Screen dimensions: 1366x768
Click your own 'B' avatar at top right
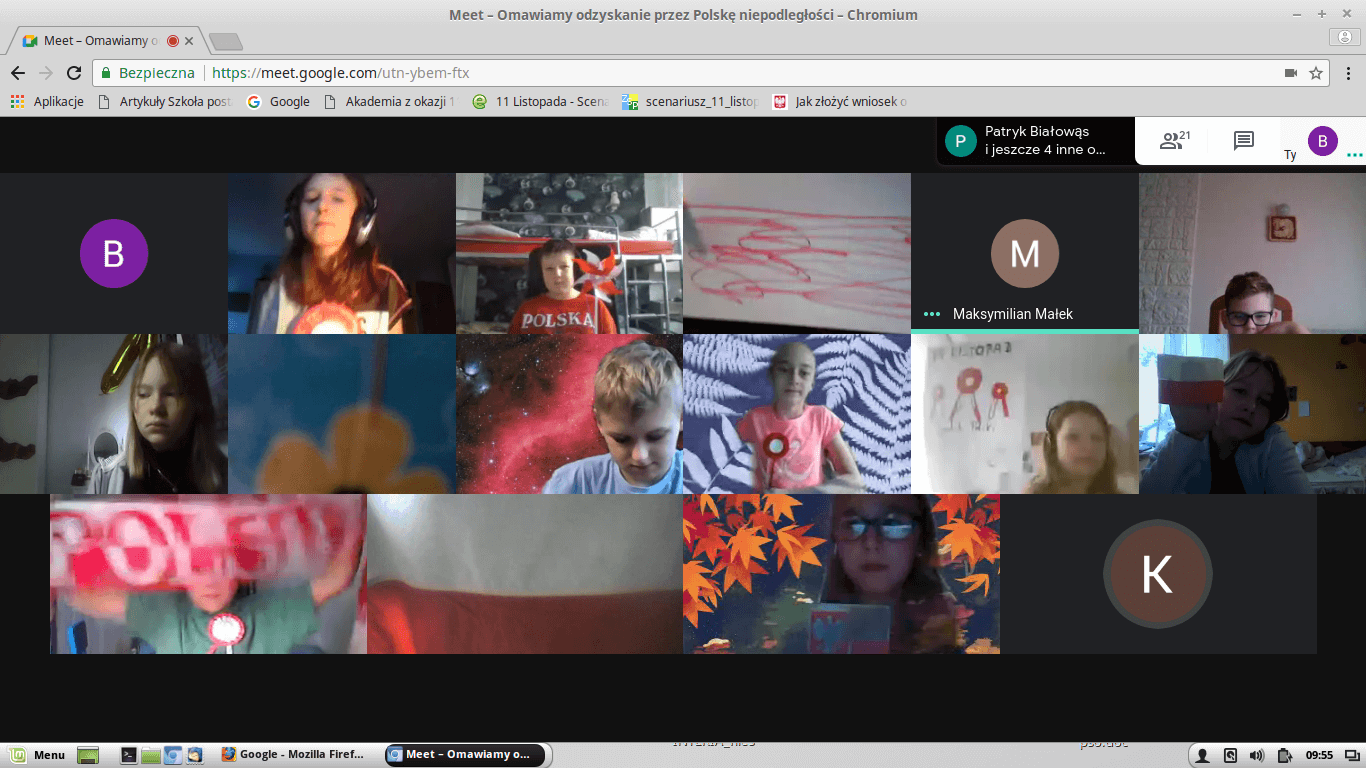1322,141
